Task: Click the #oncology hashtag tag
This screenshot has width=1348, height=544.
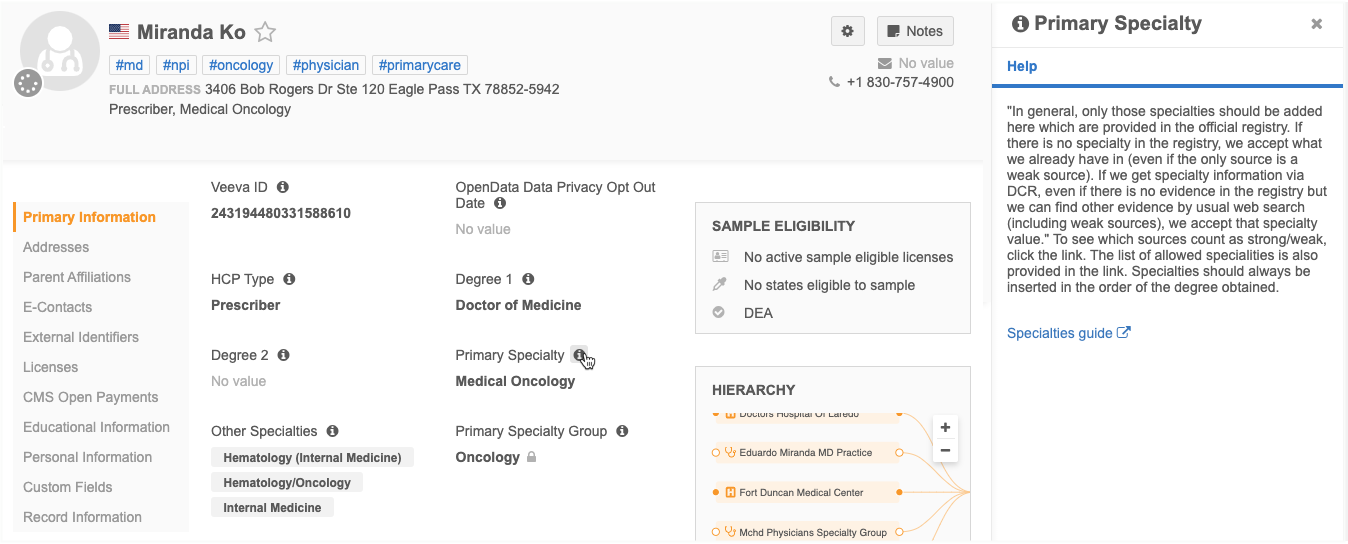Action: pyautogui.click(x=241, y=65)
